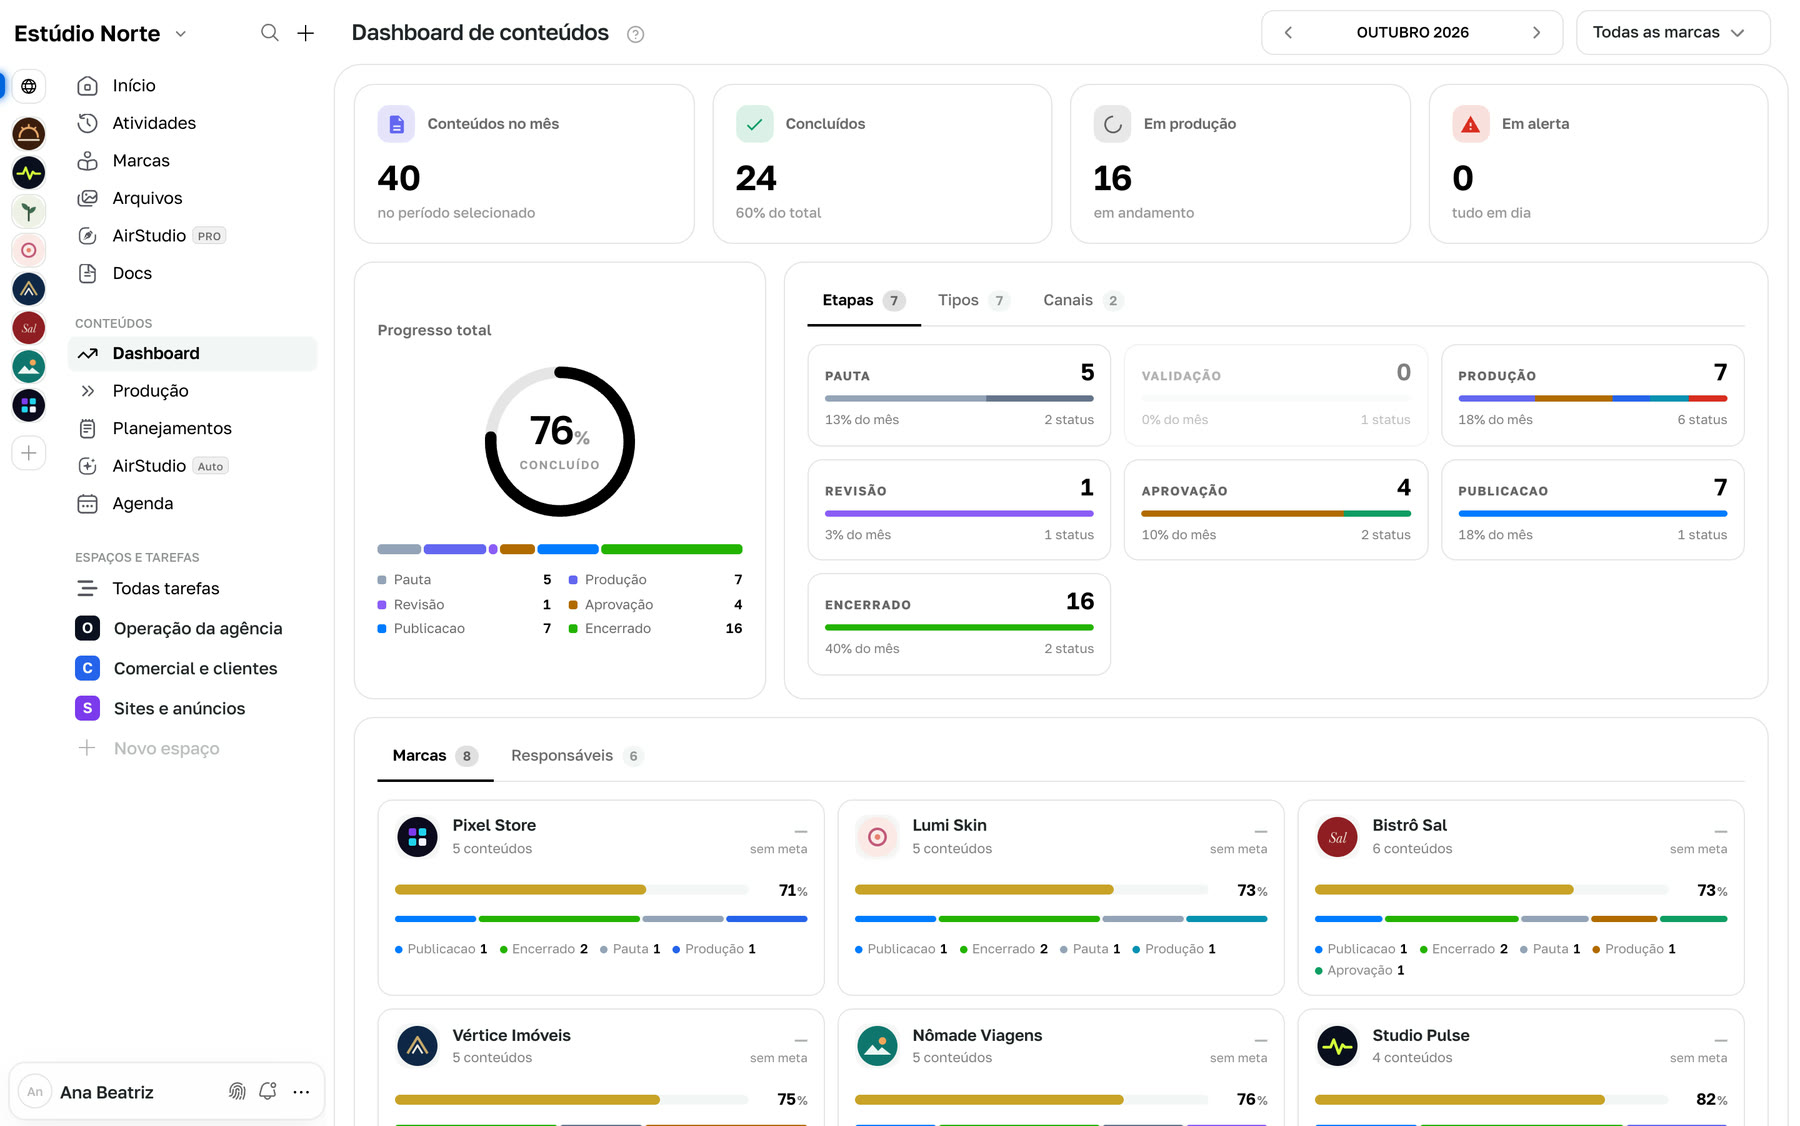This screenshot has height=1126, width=1800.
Task: Open the red Sal brand icon in sidebar
Action: tap(29, 327)
